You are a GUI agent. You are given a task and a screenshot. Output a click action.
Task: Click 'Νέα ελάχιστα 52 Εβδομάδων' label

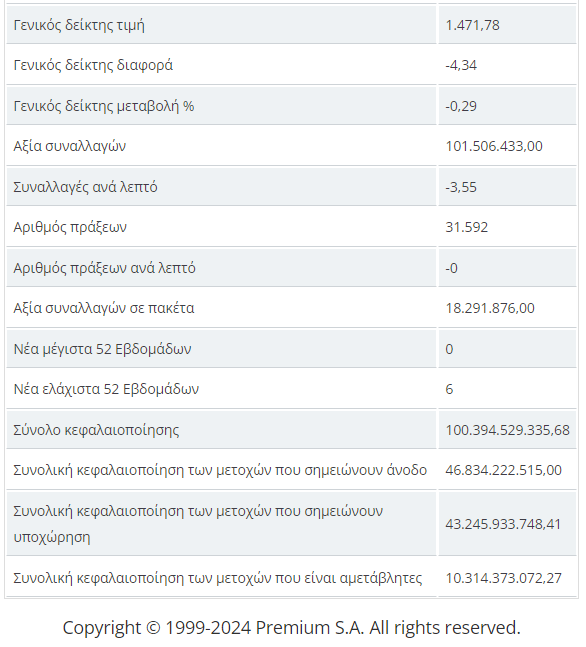click(106, 389)
